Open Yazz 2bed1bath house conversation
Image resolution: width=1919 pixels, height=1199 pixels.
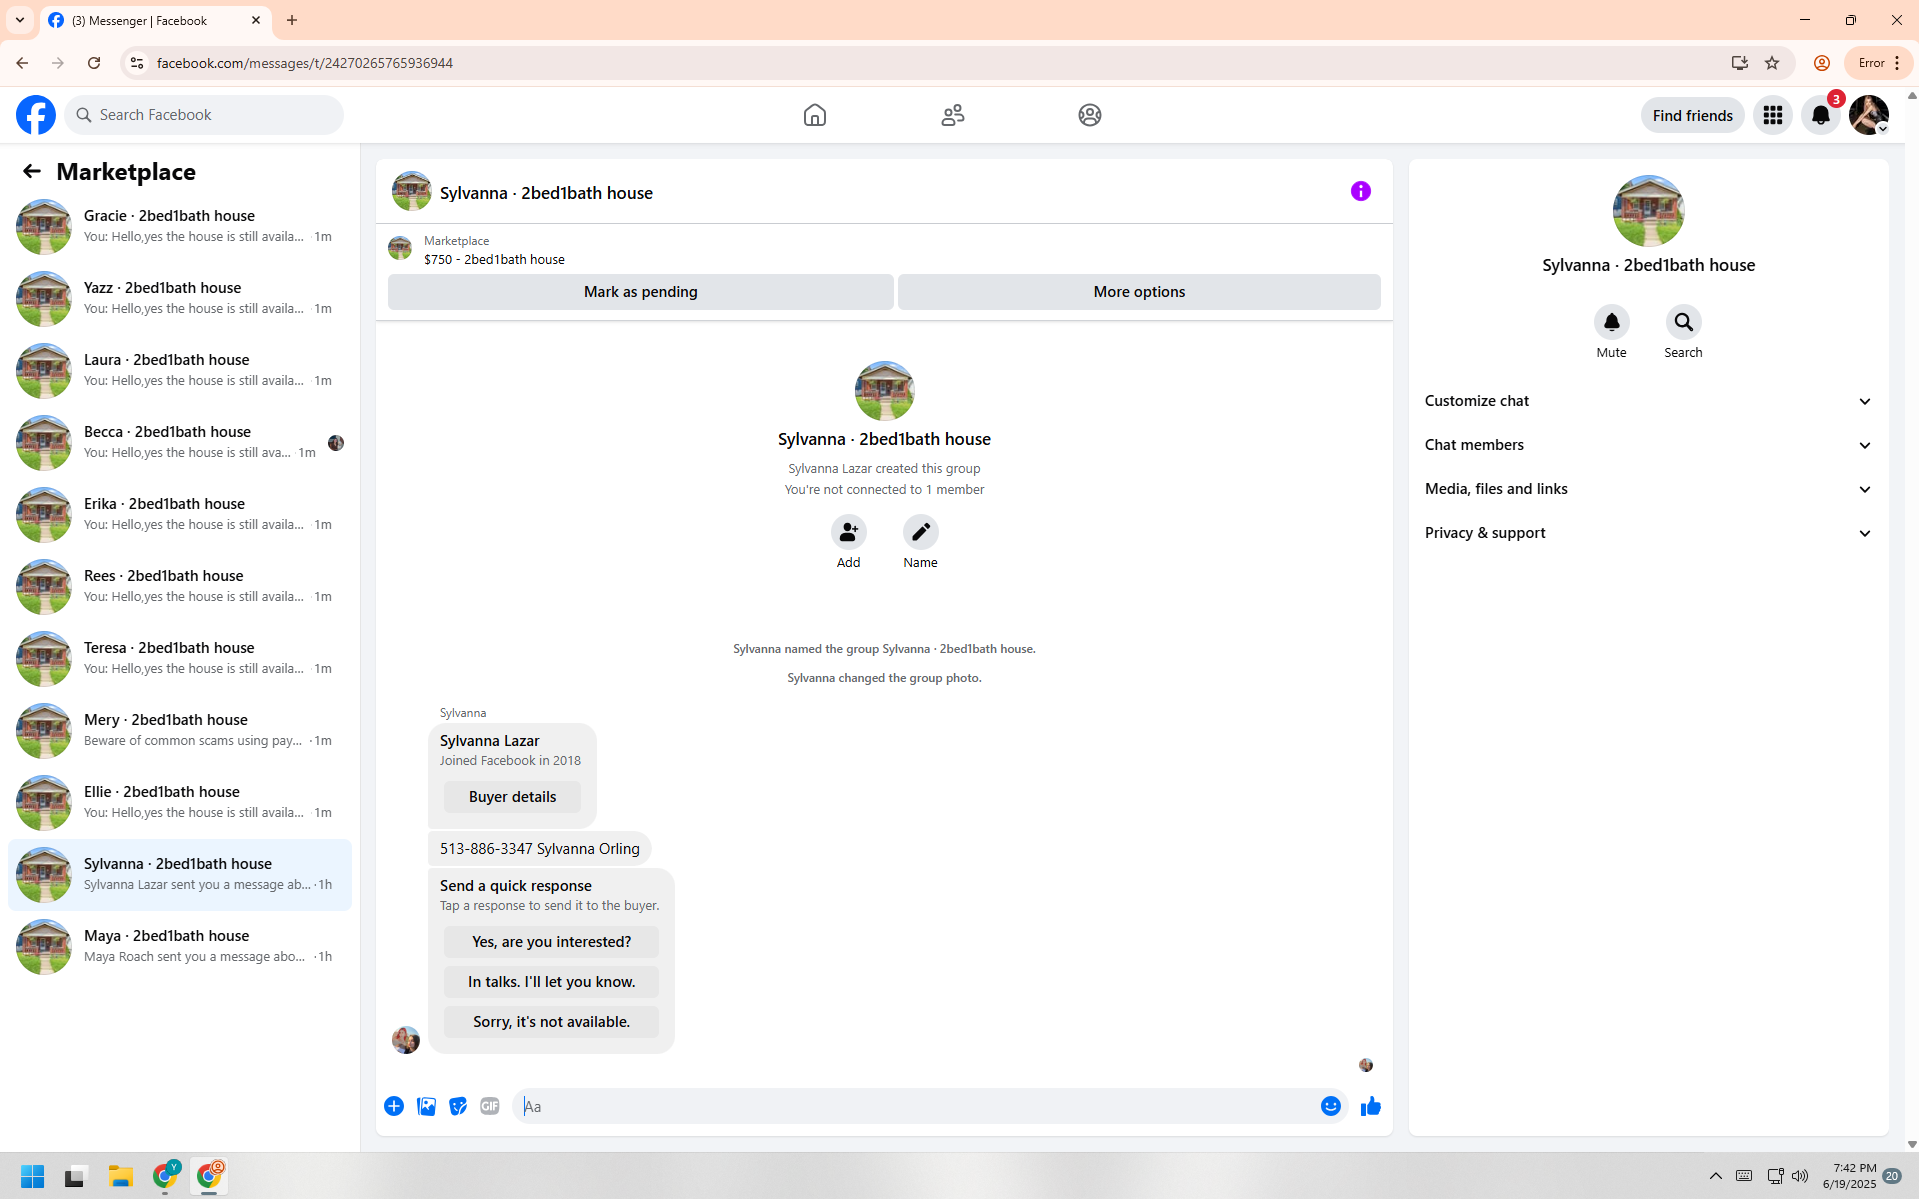(180, 298)
